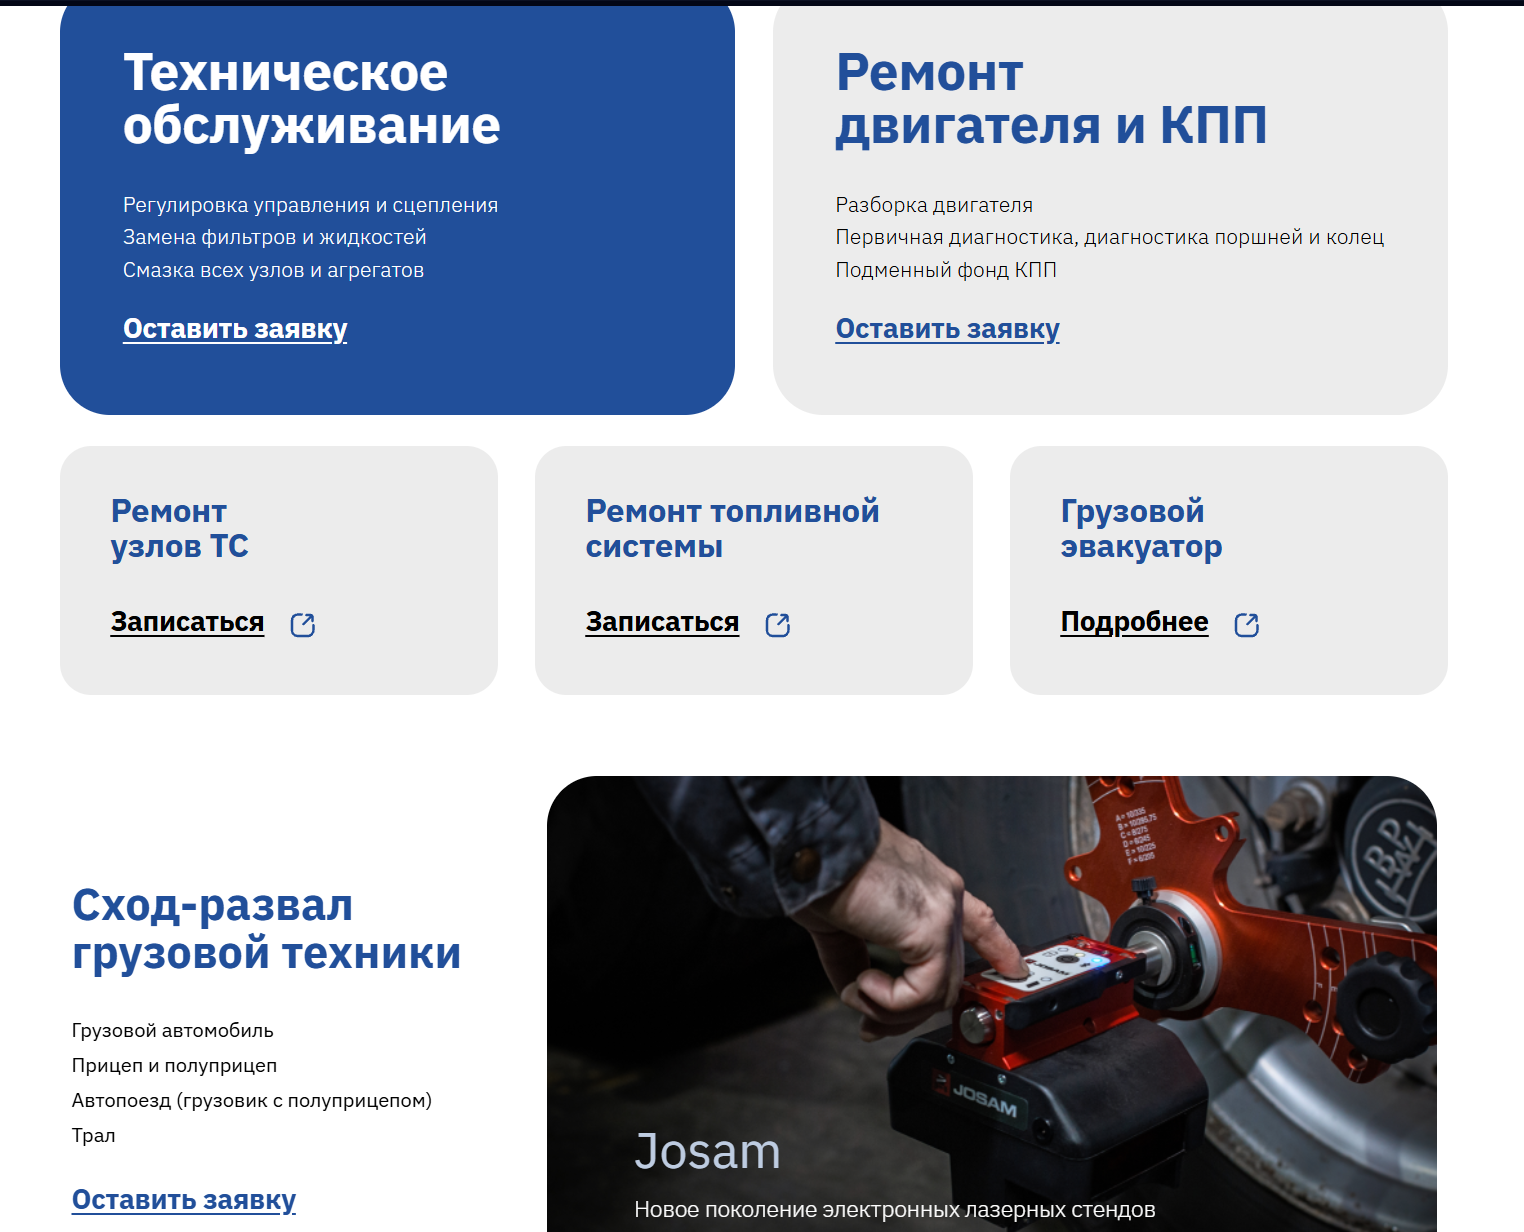Click the Техническое обслуживание heading
The height and width of the screenshot is (1232, 1524).
point(311,99)
